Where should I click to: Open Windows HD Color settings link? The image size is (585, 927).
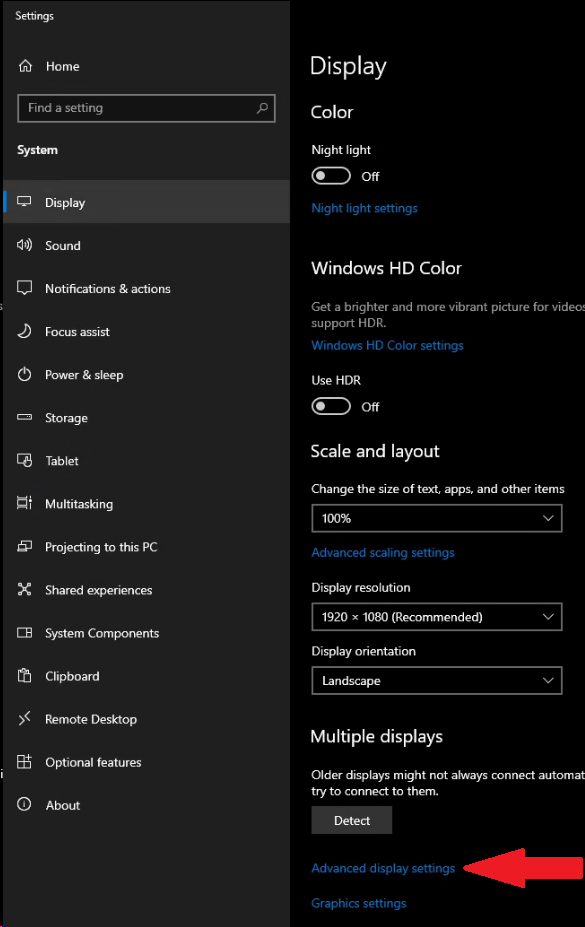(388, 345)
